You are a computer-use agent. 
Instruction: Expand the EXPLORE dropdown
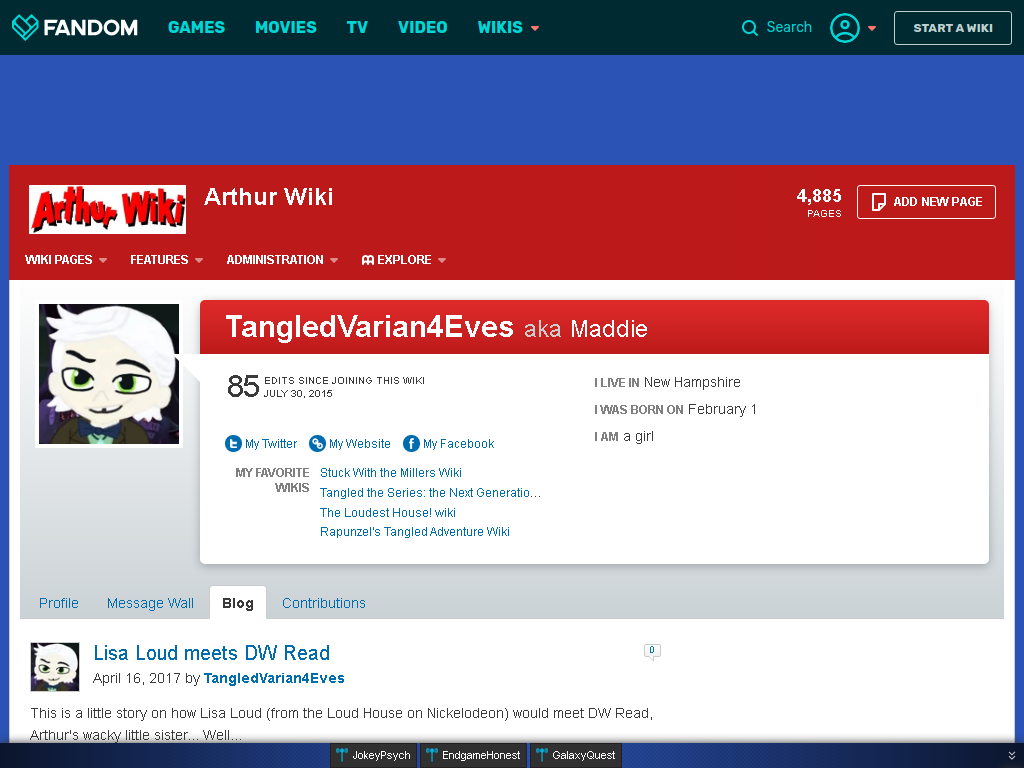tap(404, 260)
